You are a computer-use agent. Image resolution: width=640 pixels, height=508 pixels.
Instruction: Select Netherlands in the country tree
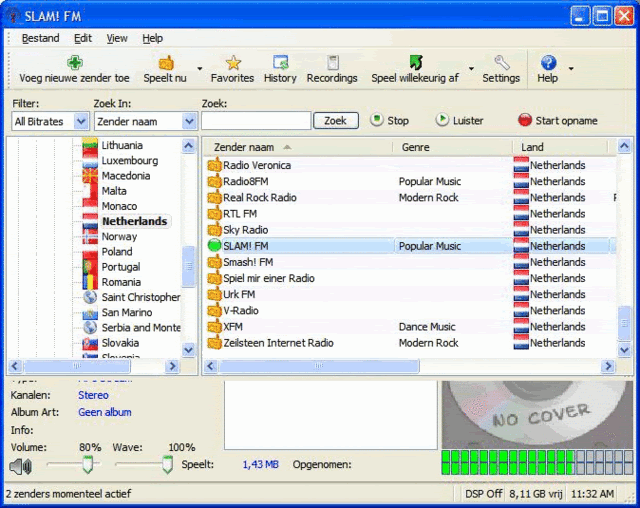(135, 221)
